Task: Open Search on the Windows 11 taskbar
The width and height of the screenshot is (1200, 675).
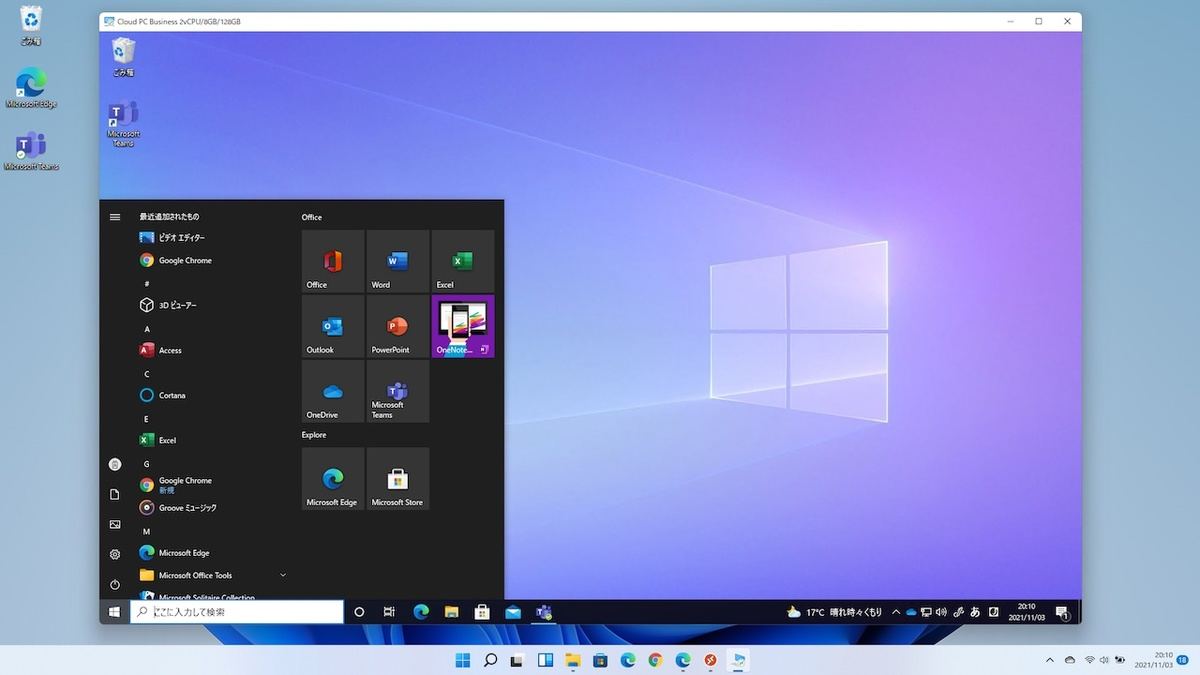Action: pos(490,660)
